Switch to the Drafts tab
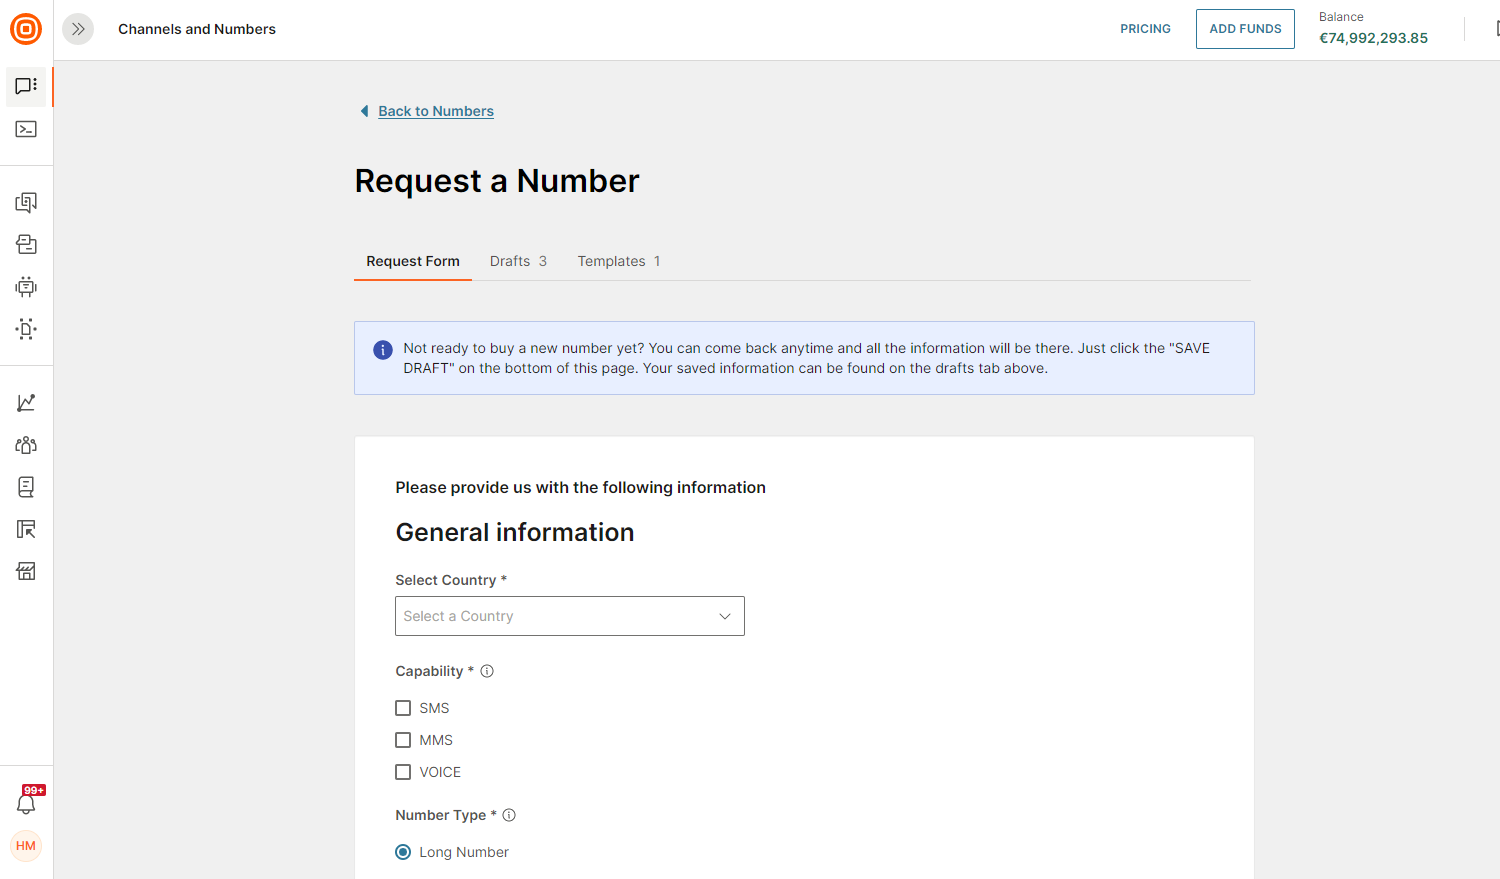 pyautogui.click(x=518, y=261)
